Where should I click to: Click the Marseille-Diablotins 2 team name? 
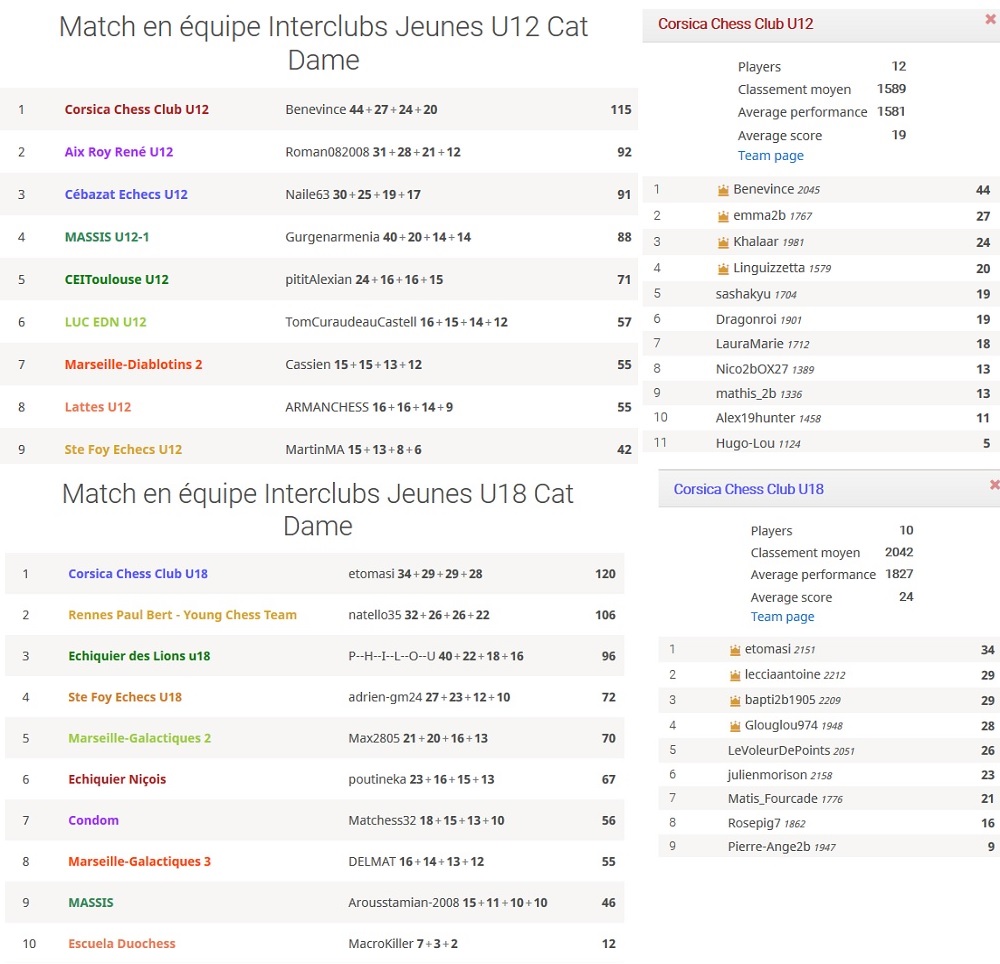pos(133,365)
